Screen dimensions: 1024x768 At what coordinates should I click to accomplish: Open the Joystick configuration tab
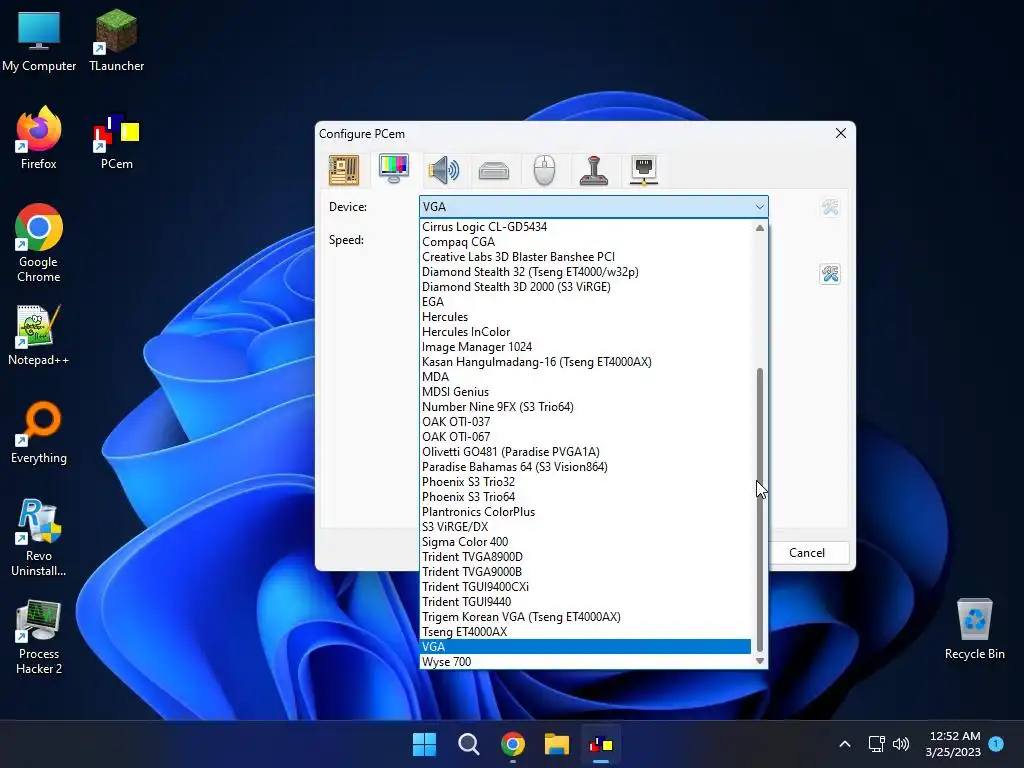tap(594, 170)
